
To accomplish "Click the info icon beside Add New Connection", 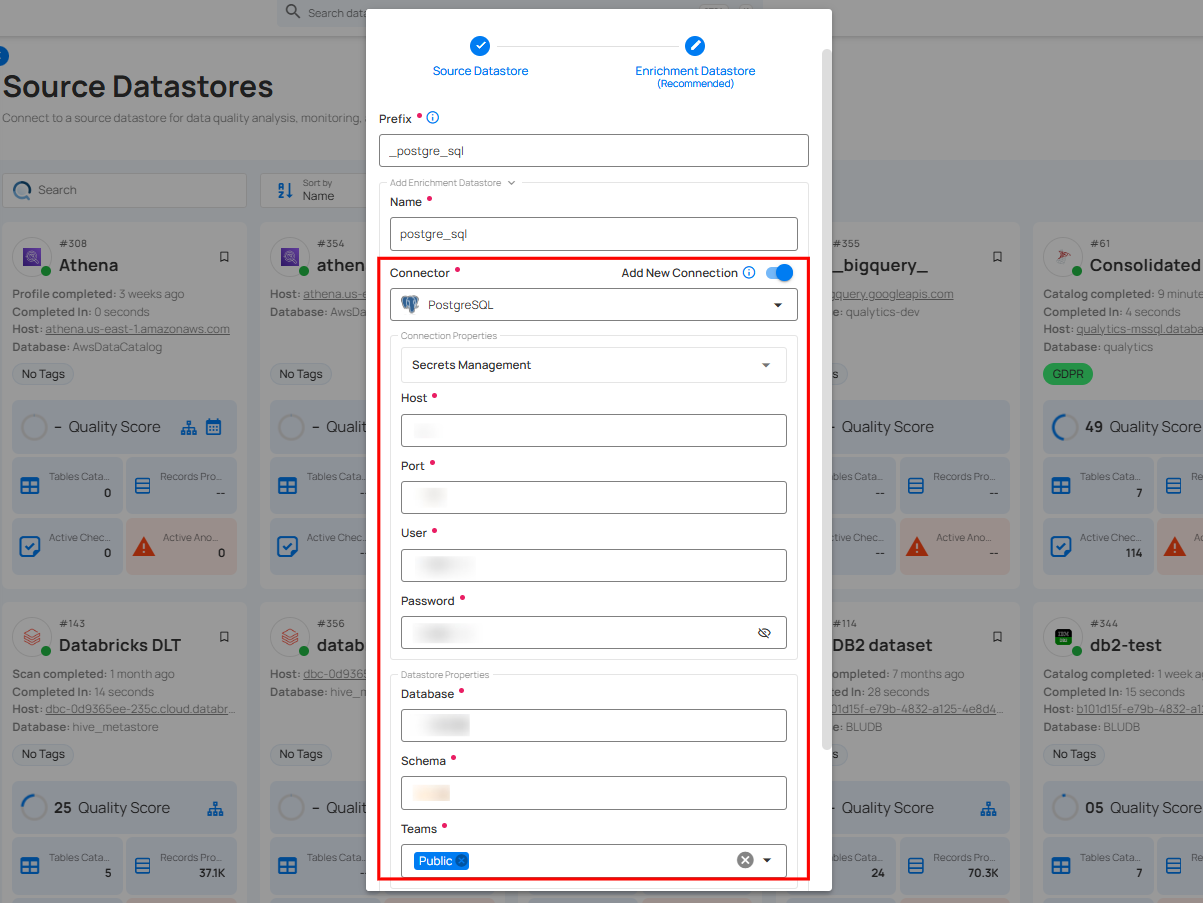I will (748, 273).
